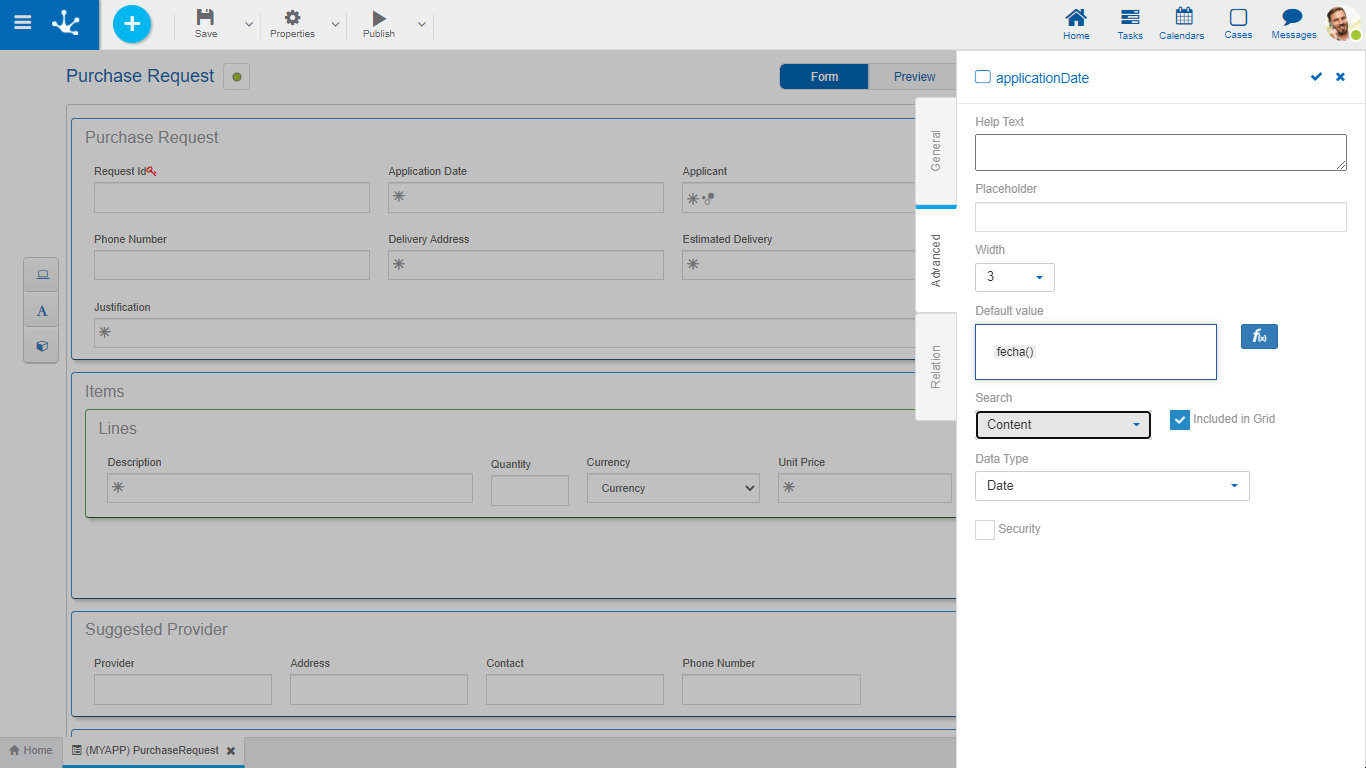1366x768 pixels.
Task: Confirm applicationDate changes with the checkmark
Action: tap(1316, 77)
